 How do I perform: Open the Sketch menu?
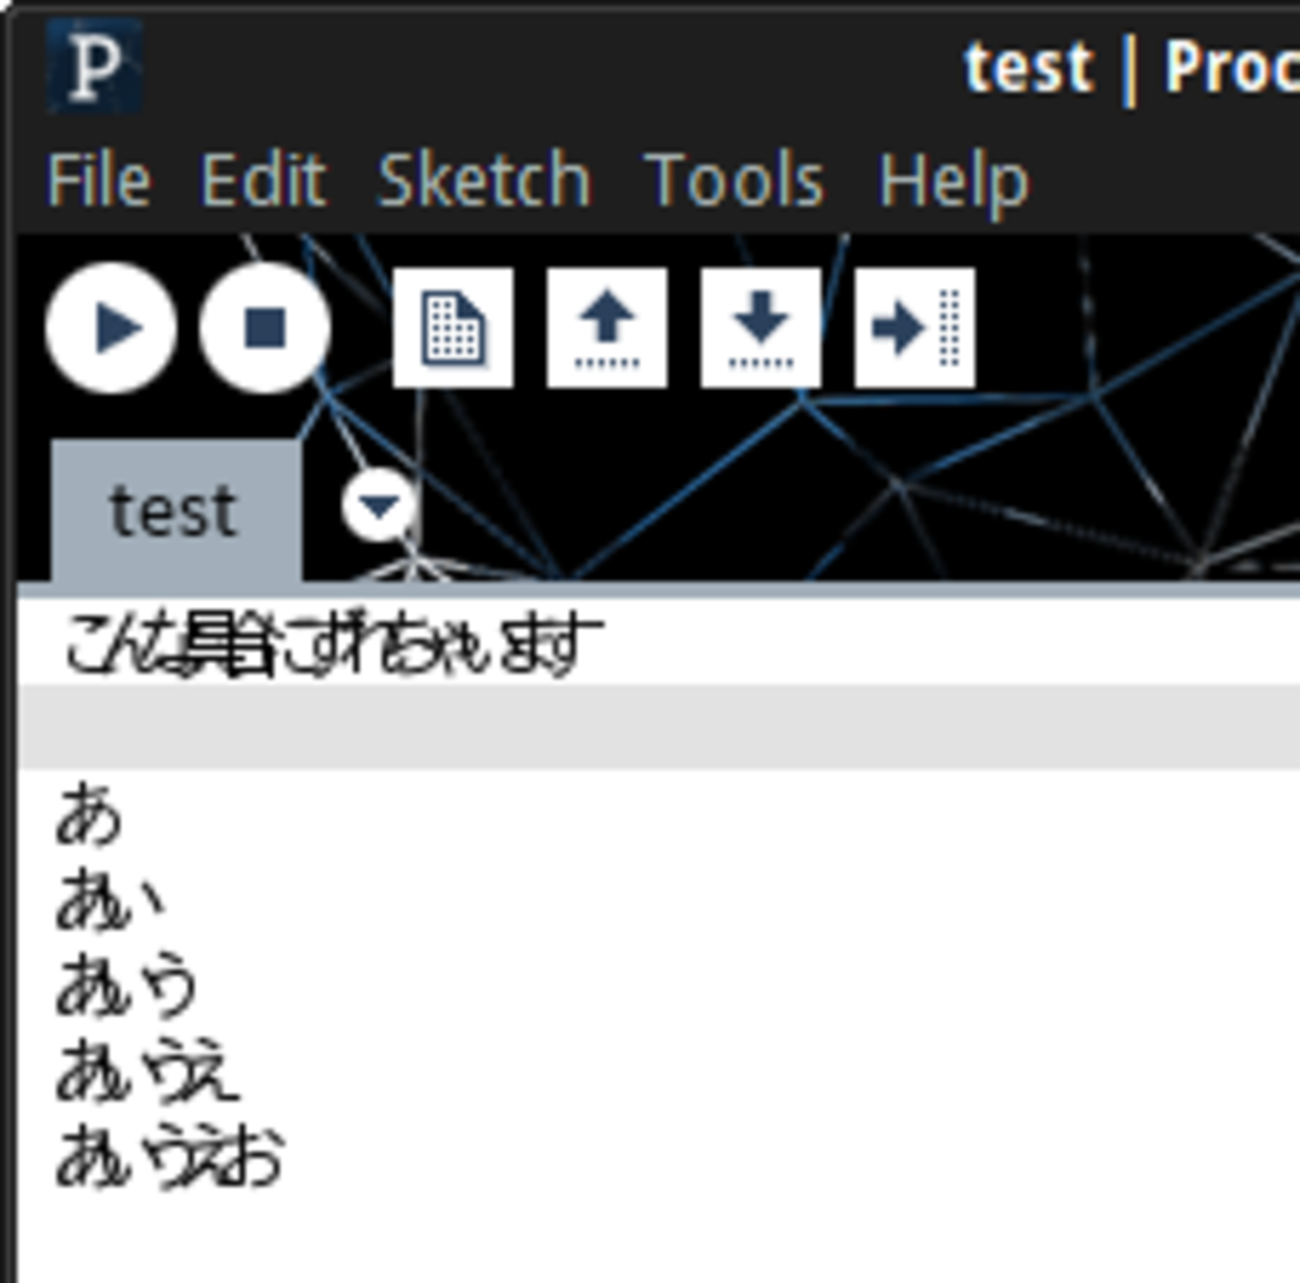point(484,181)
